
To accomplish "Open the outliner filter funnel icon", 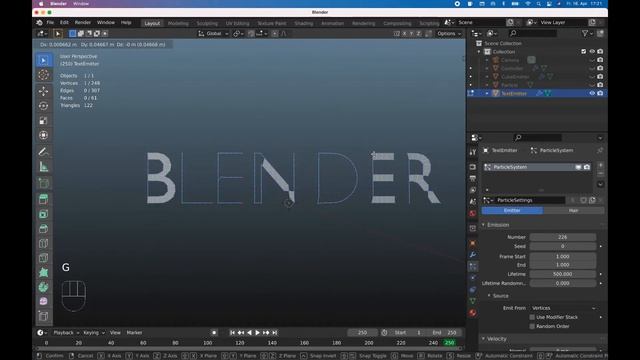I will click(x=585, y=33).
